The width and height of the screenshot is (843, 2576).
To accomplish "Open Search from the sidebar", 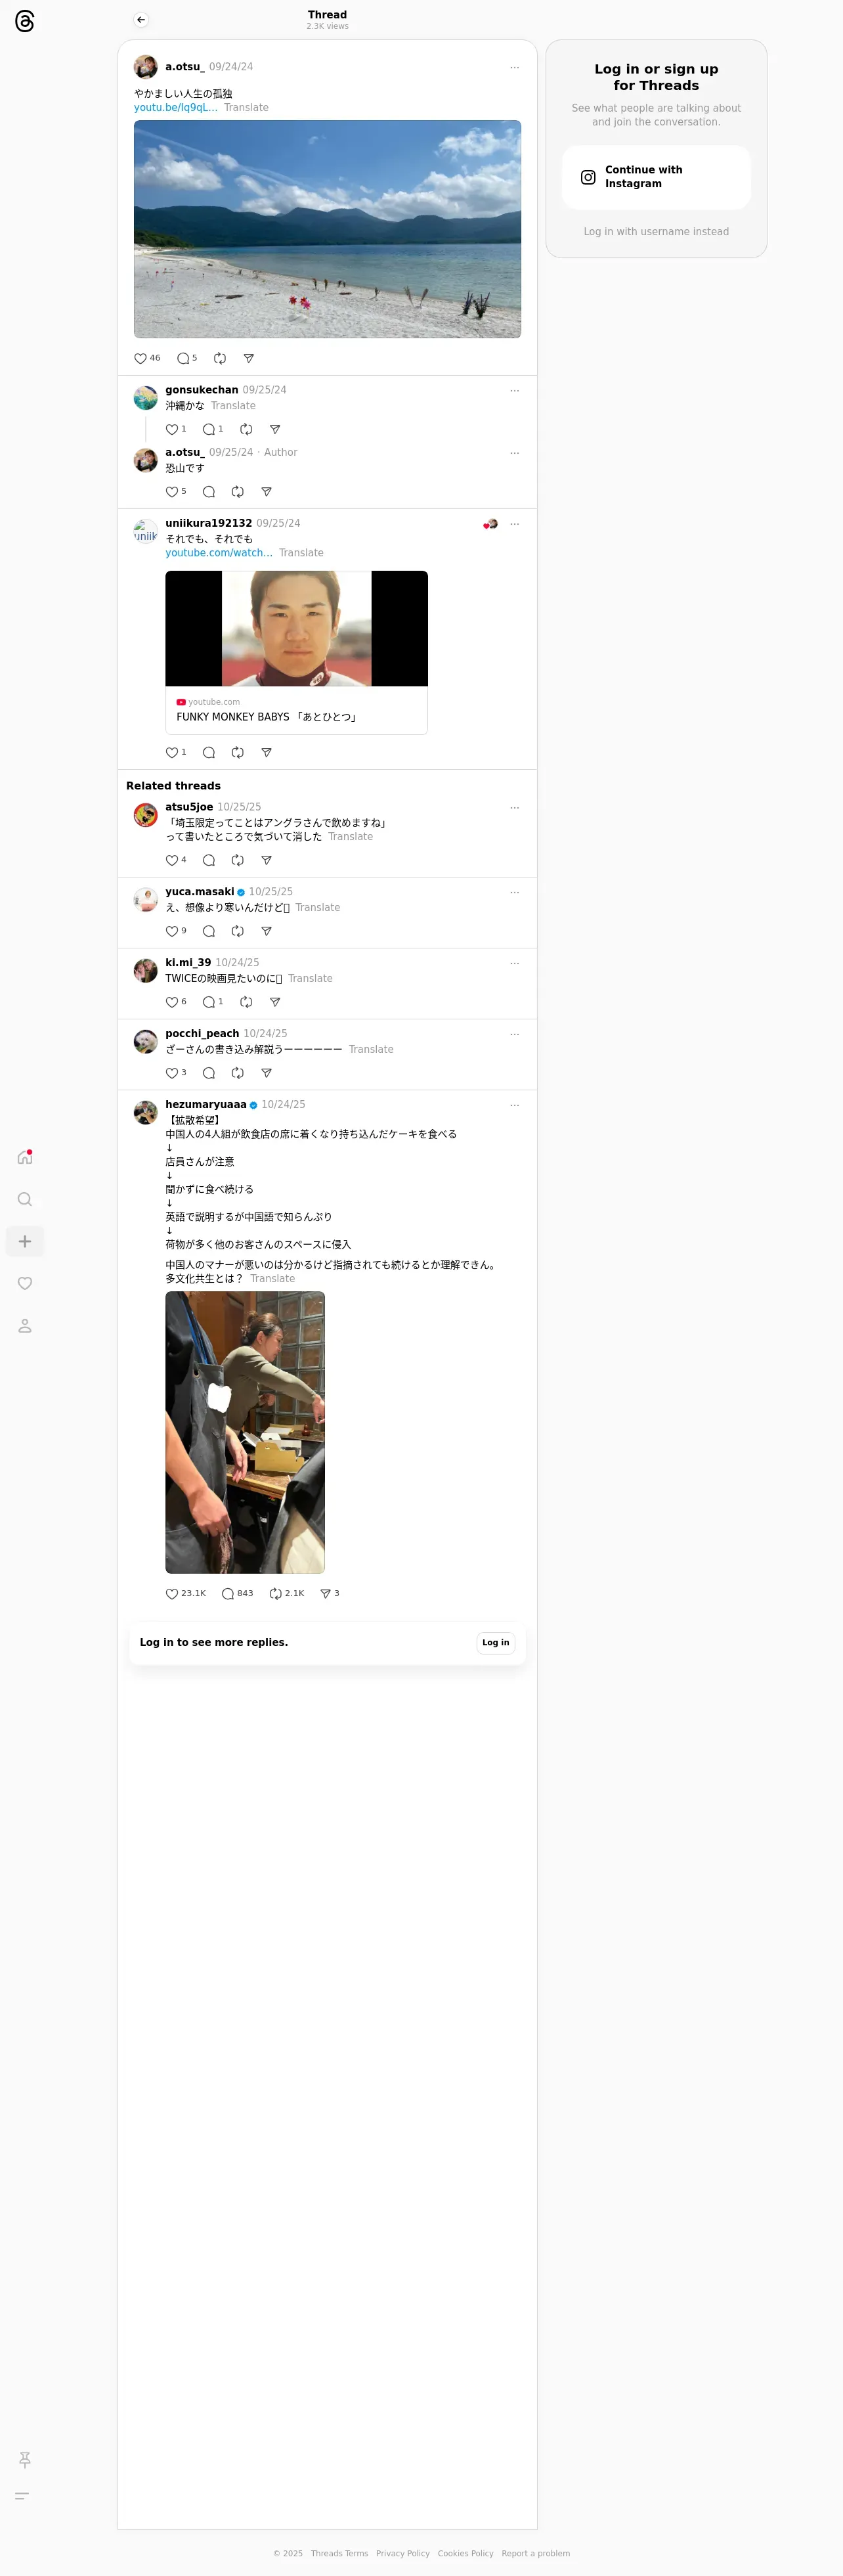I will click(25, 1199).
